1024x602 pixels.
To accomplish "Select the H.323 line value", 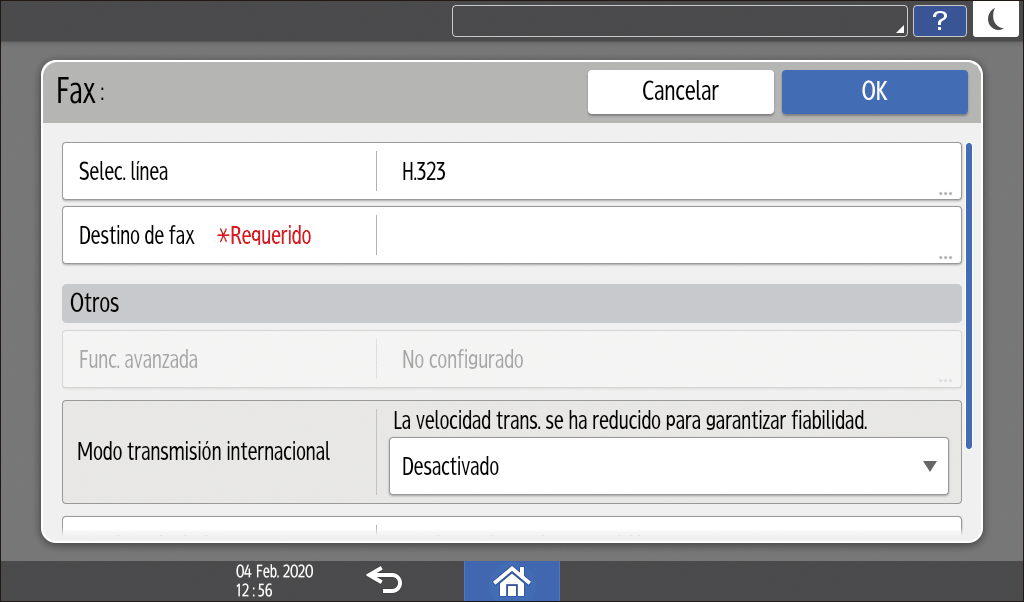I will 424,172.
